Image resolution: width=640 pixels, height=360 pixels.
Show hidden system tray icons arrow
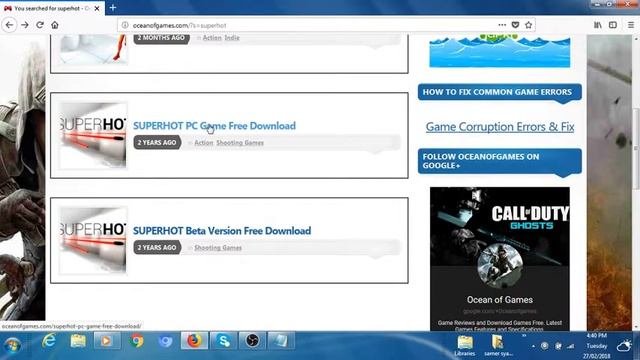(x=533, y=346)
